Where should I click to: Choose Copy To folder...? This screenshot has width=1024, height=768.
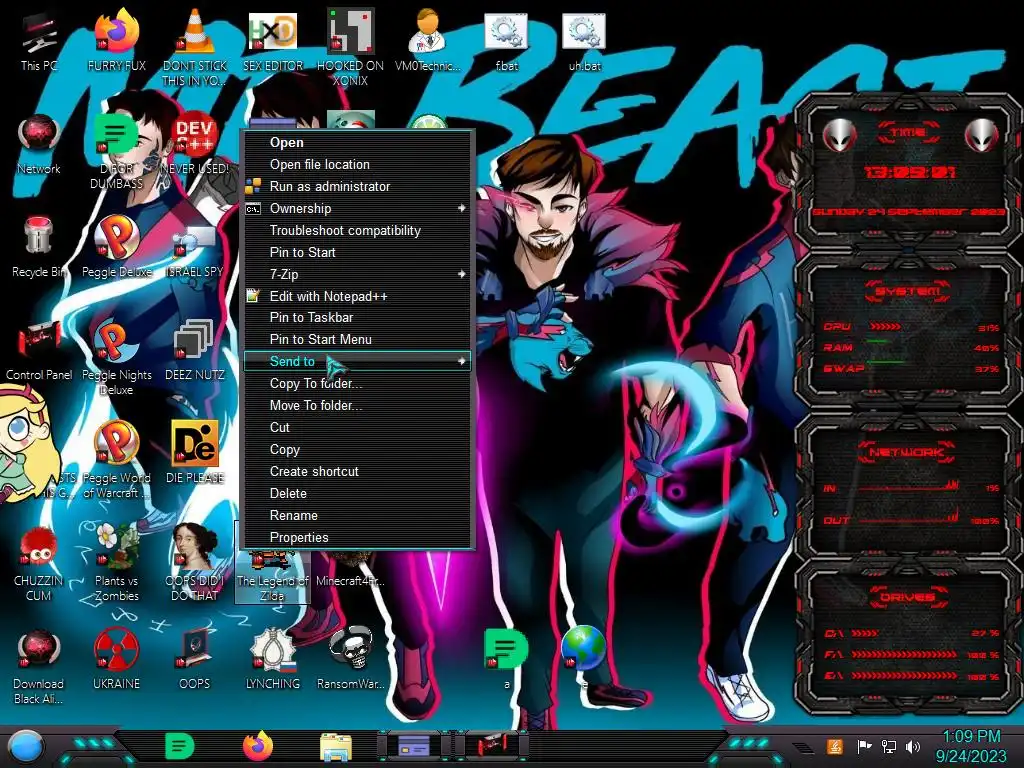[x=357, y=383]
